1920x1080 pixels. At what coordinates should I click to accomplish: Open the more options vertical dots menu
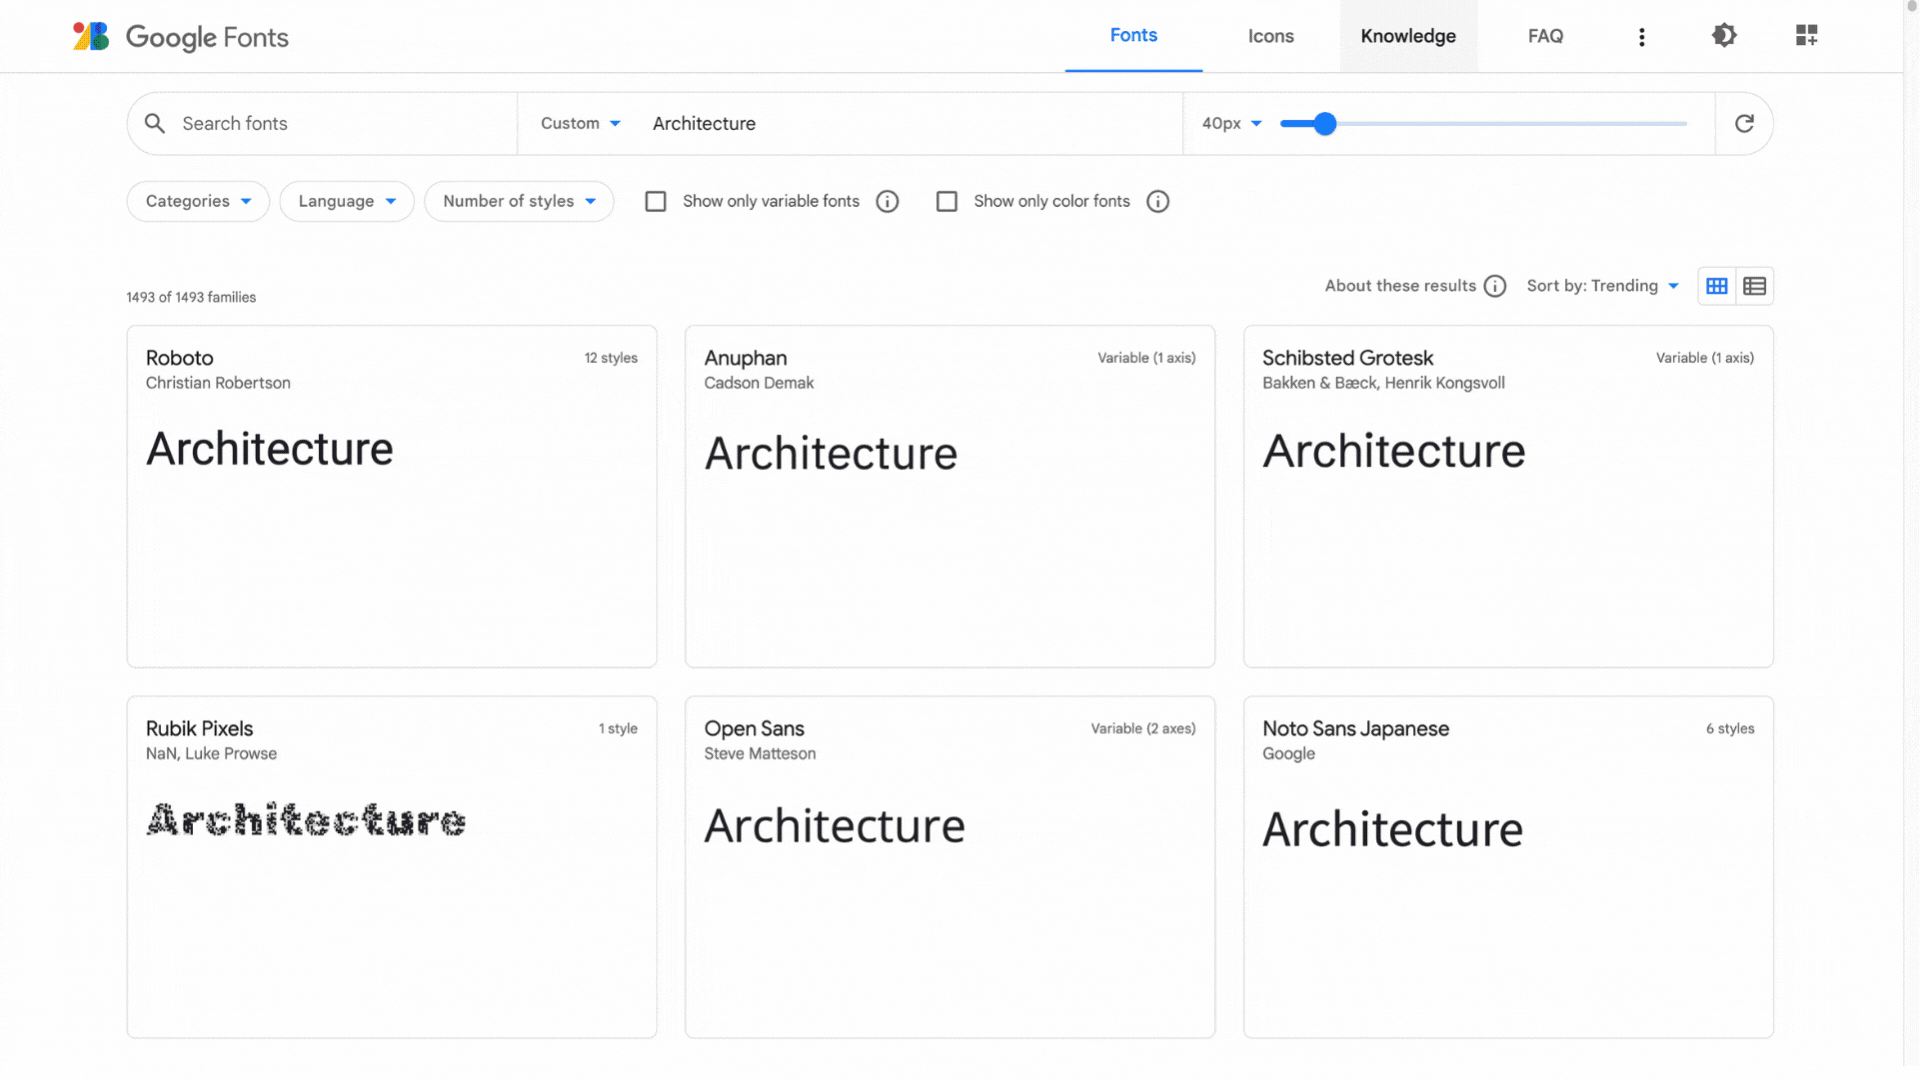1641,37
